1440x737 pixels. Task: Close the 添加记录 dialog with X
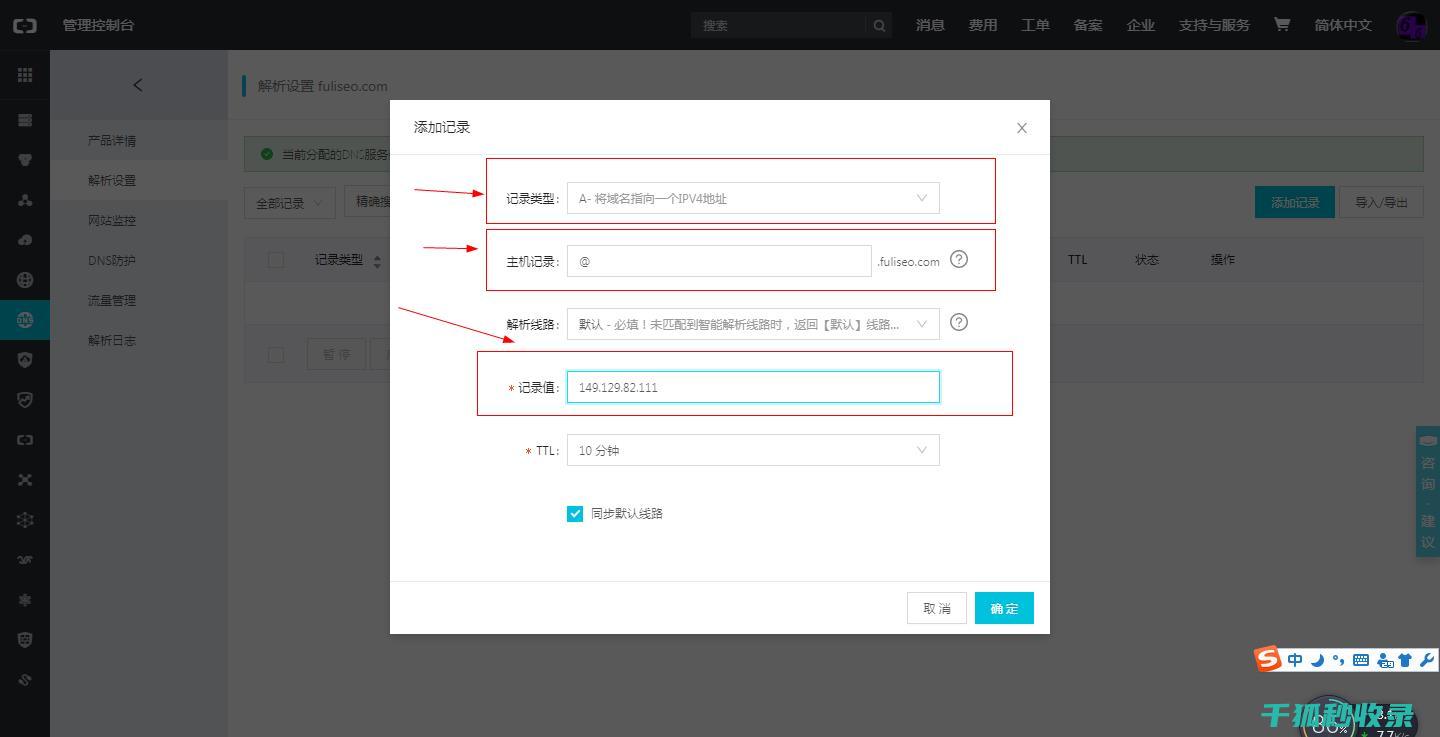click(x=1022, y=128)
